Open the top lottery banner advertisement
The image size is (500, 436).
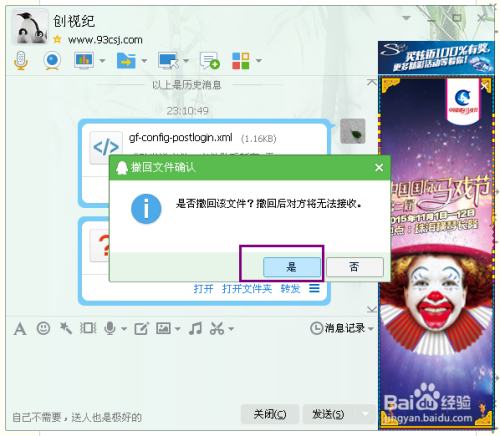436,58
